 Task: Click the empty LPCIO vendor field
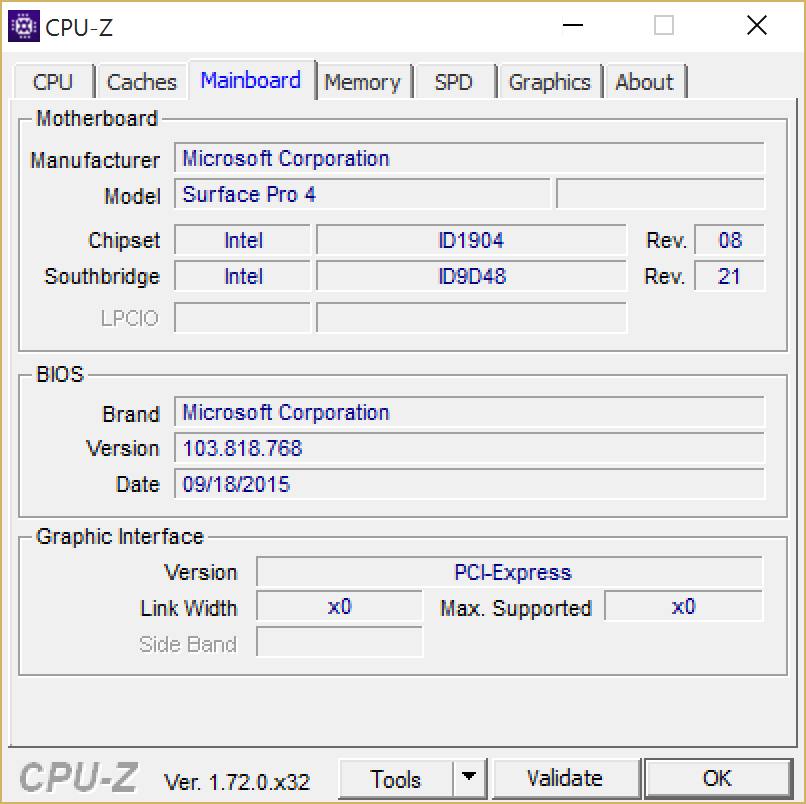click(x=243, y=317)
